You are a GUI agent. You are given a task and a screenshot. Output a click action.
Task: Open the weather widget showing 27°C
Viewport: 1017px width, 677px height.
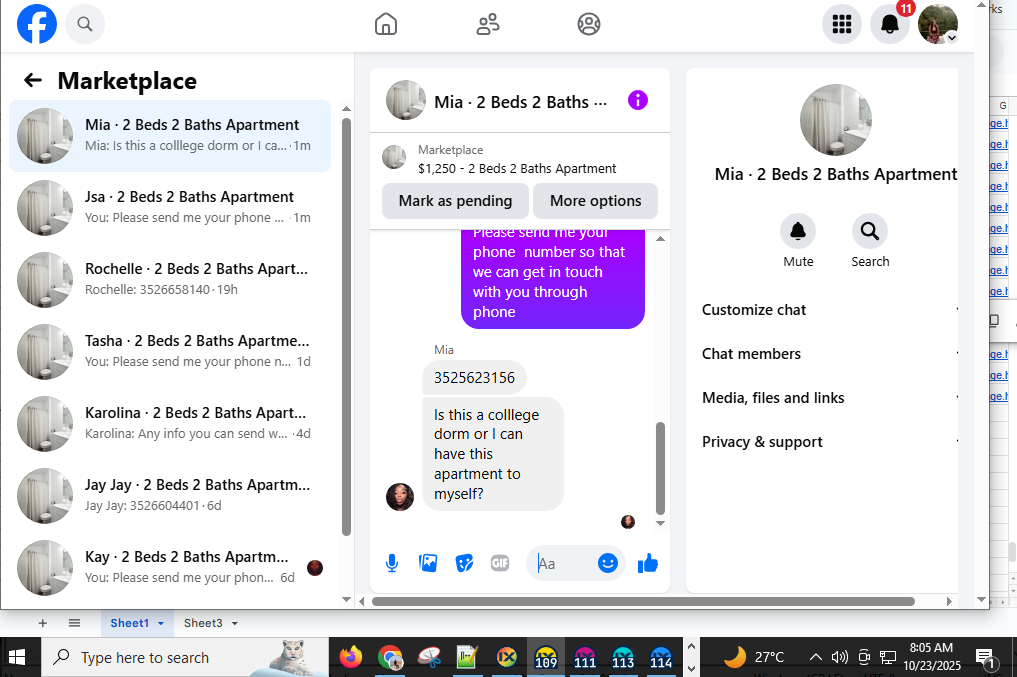point(754,658)
